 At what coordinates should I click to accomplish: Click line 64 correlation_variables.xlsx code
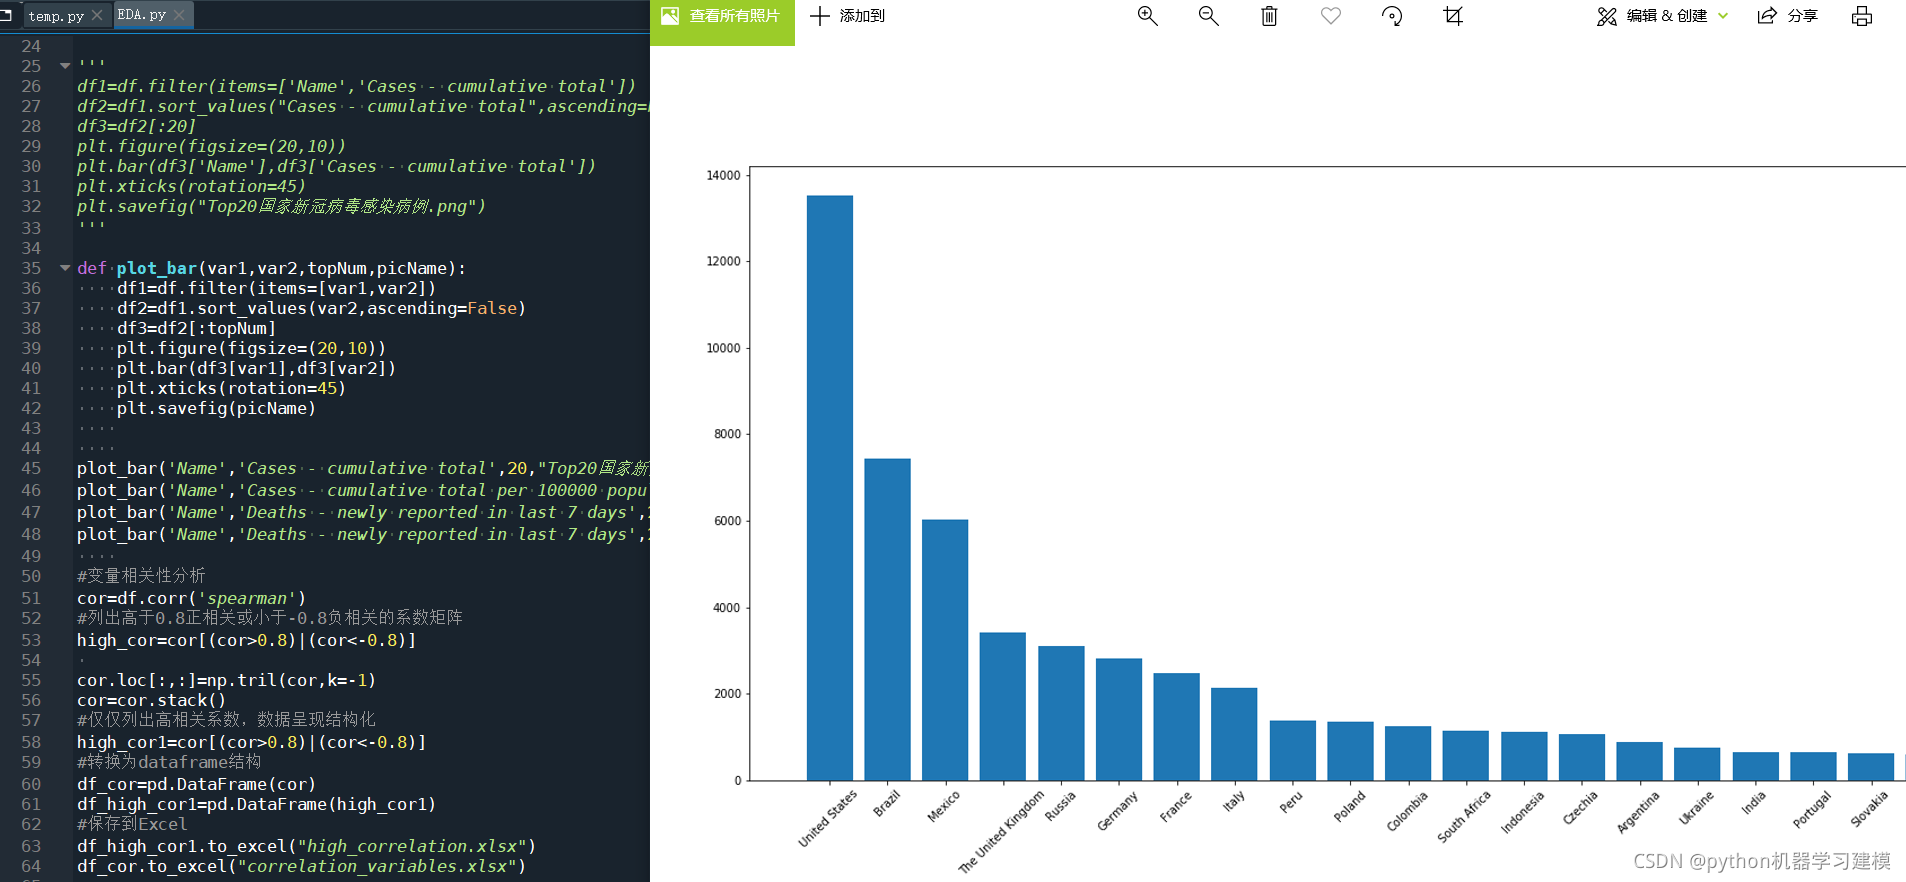(x=301, y=866)
